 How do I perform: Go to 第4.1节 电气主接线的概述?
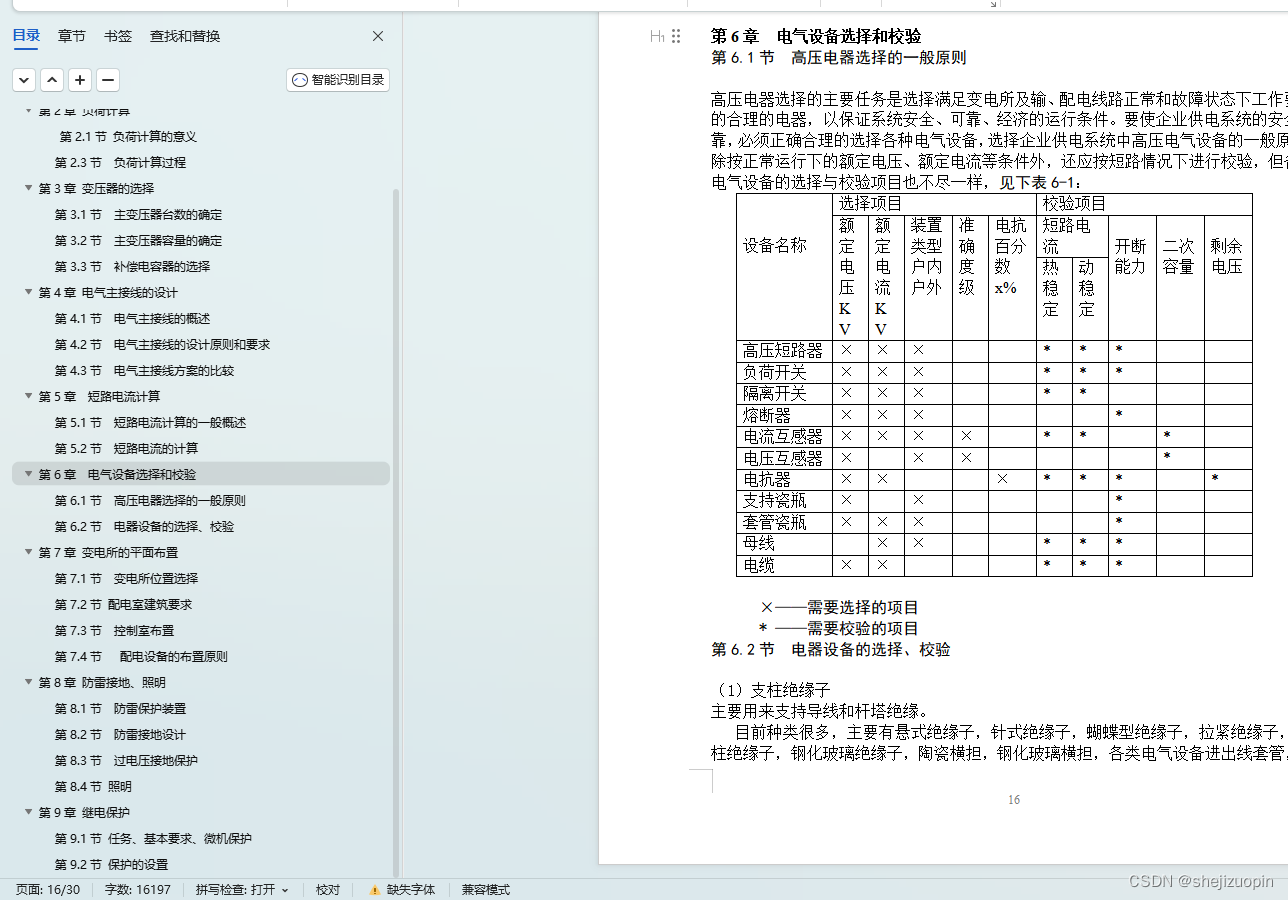click(x=132, y=318)
